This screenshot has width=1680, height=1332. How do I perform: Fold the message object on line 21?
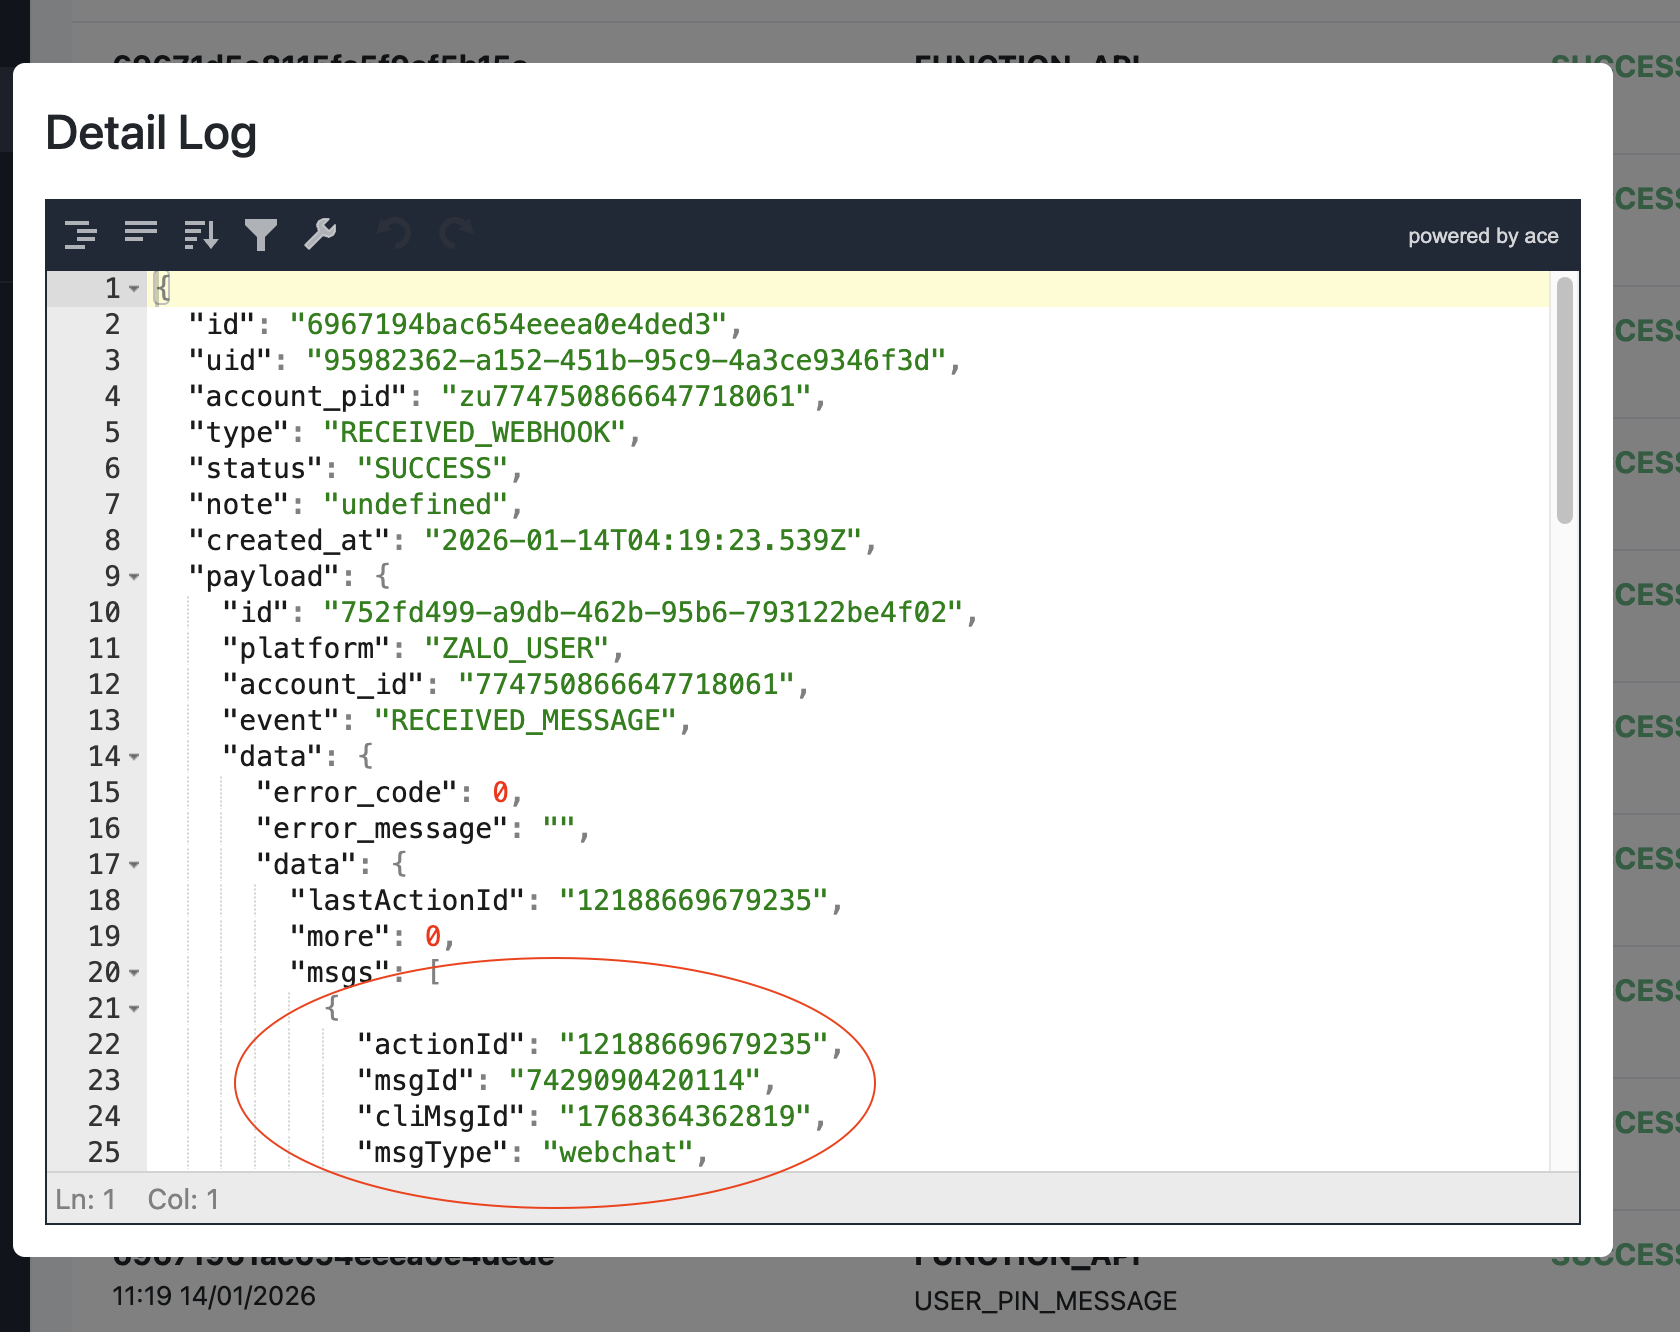[x=134, y=1009]
